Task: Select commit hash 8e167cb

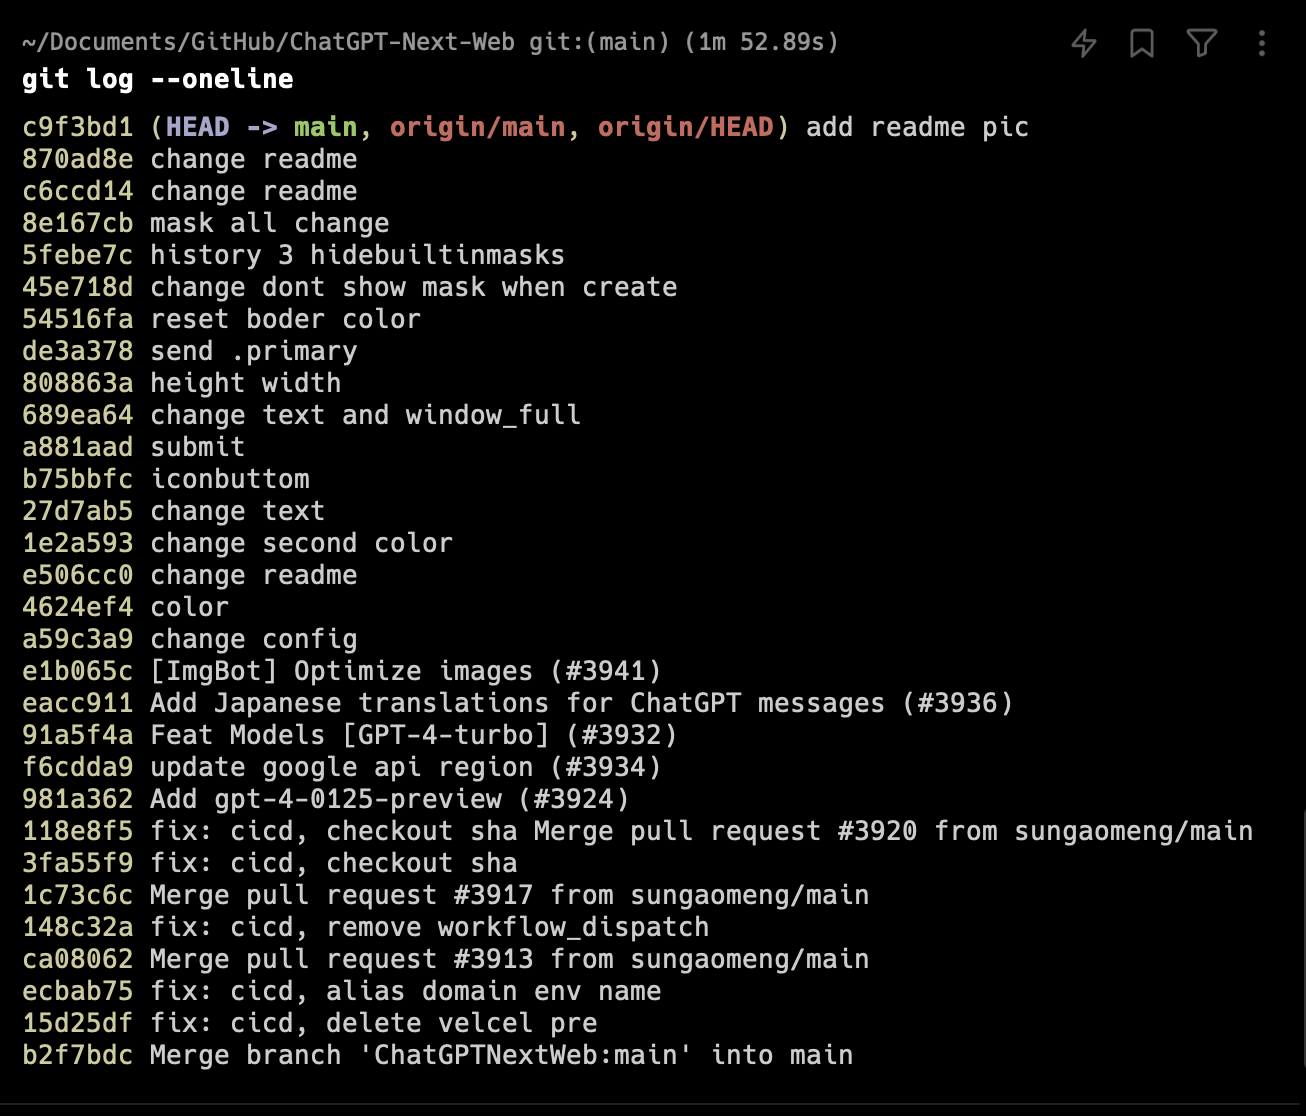Action: point(77,223)
